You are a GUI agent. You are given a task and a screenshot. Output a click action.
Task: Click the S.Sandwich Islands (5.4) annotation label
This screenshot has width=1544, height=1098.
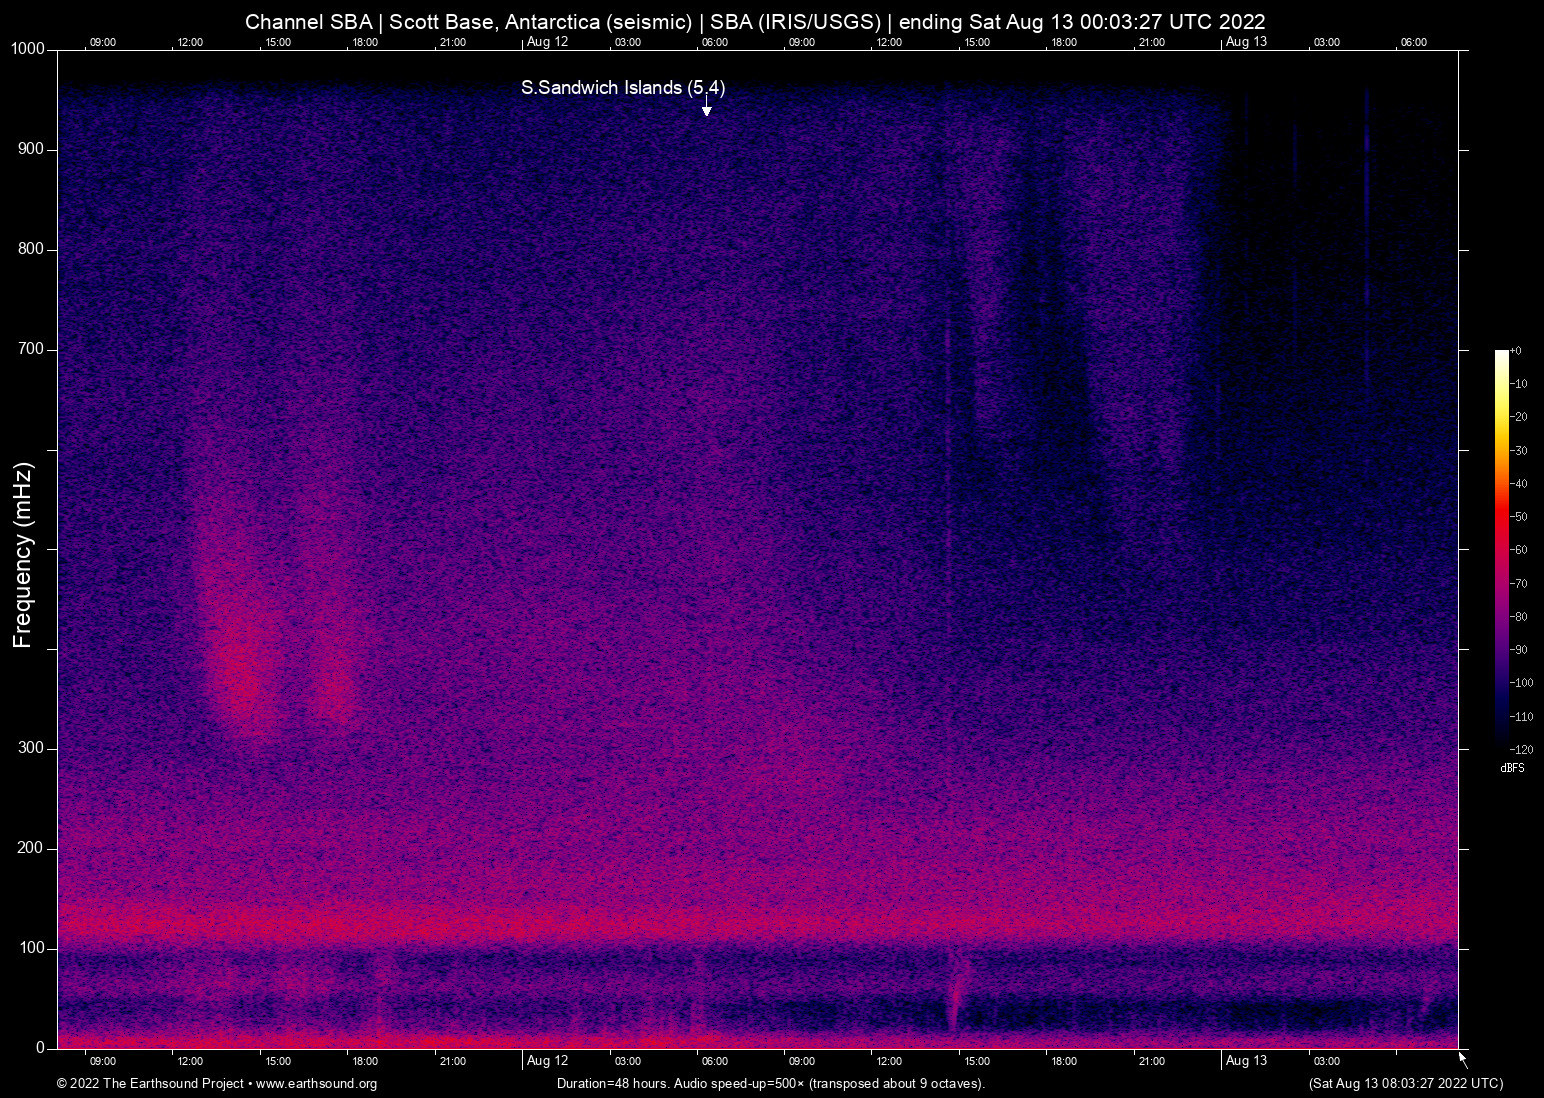coord(622,88)
